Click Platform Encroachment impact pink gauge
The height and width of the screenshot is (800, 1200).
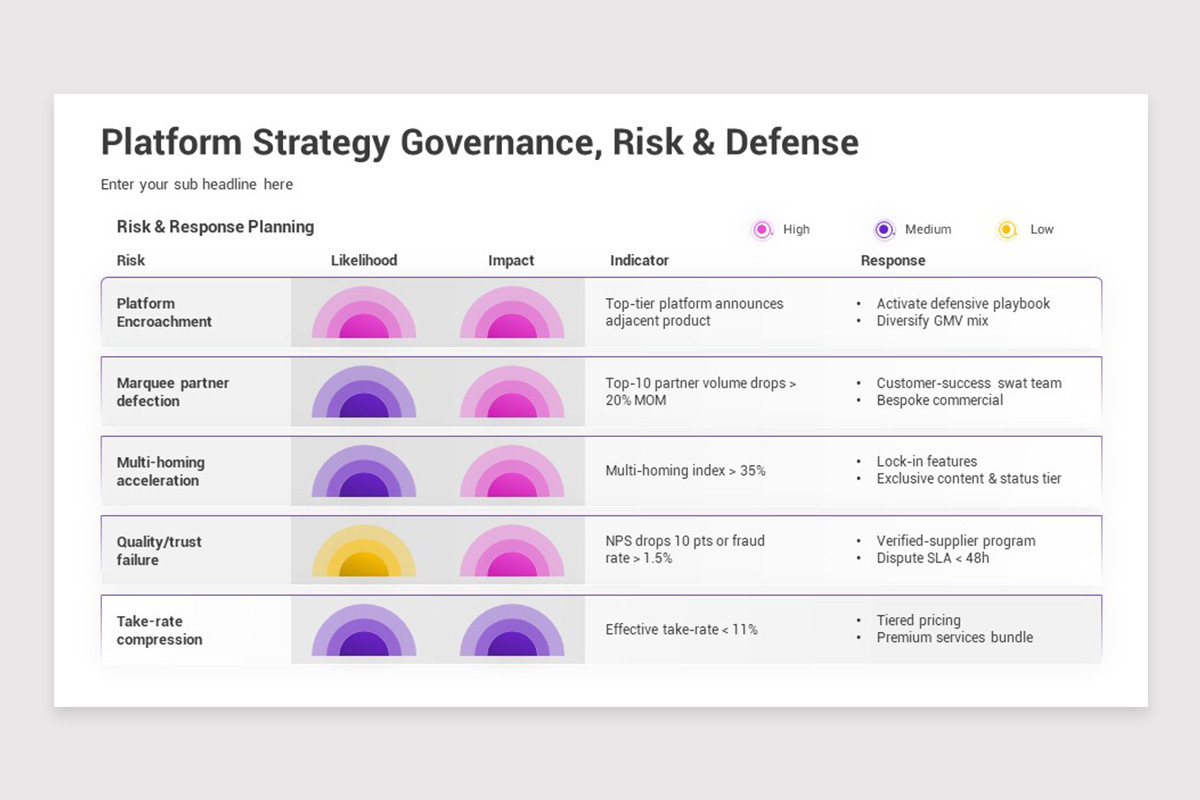point(512,313)
